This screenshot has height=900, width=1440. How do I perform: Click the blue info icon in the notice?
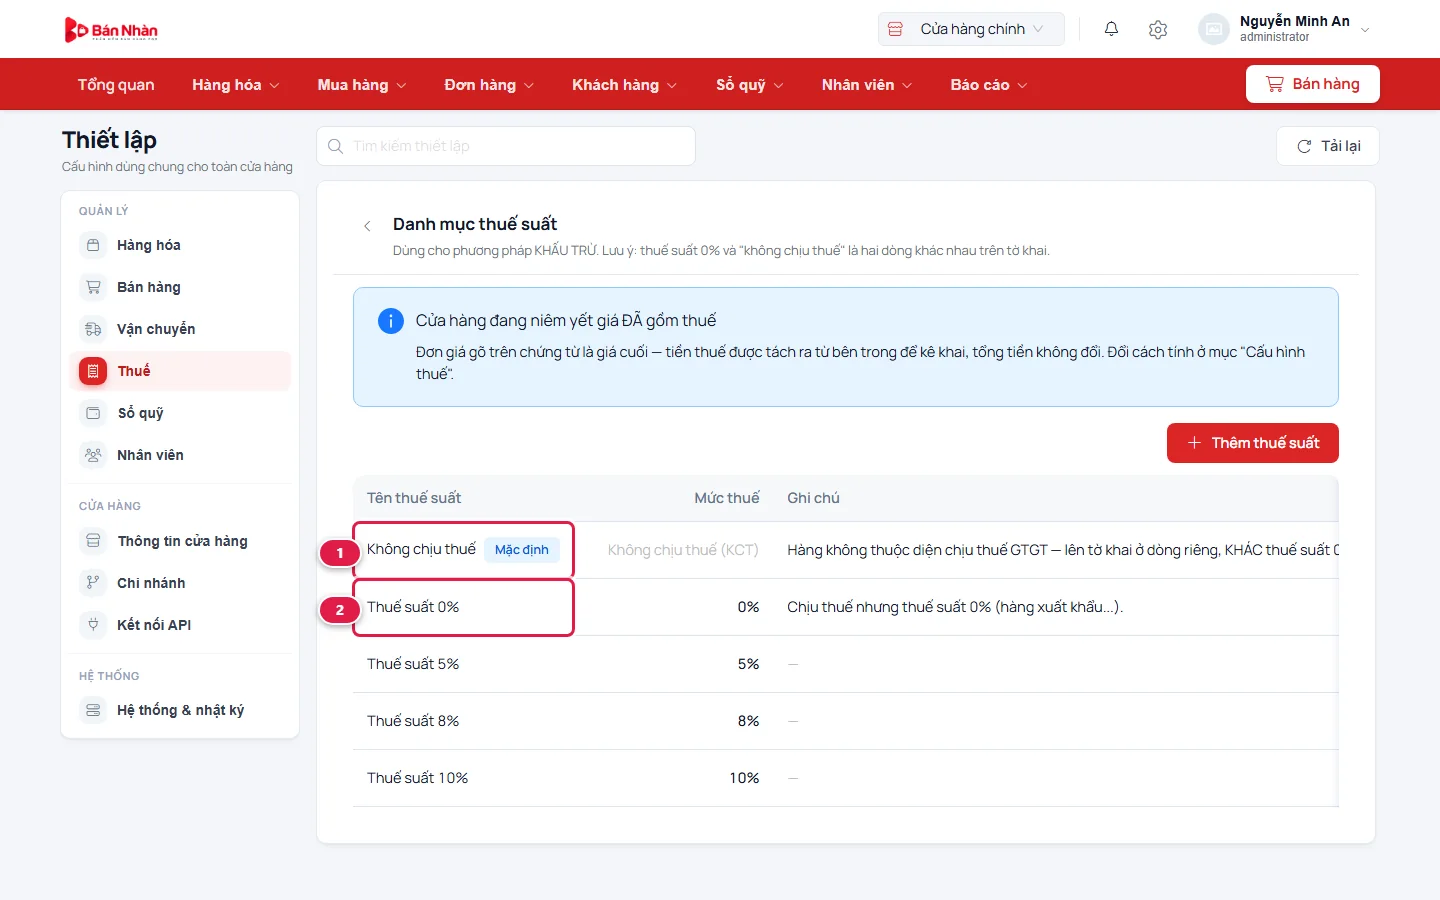390,321
